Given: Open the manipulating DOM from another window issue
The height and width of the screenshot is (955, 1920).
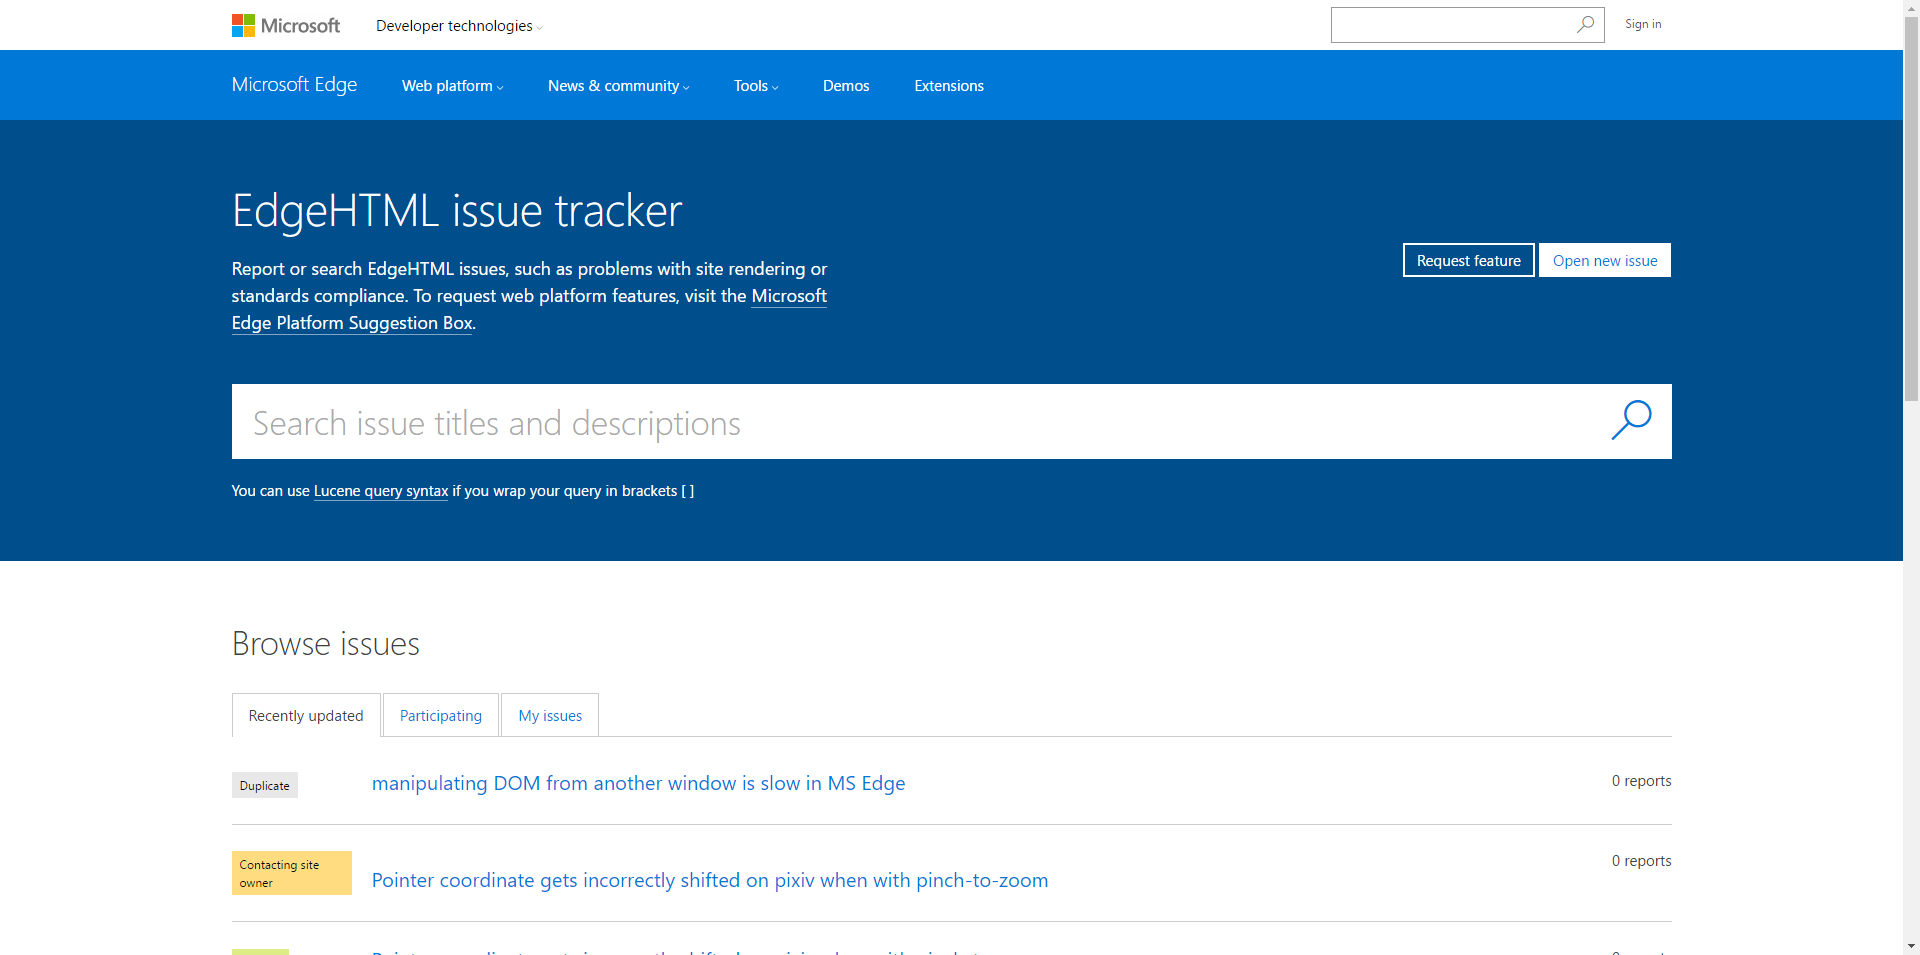Looking at the screenshot, I should (x=638, y=783).
